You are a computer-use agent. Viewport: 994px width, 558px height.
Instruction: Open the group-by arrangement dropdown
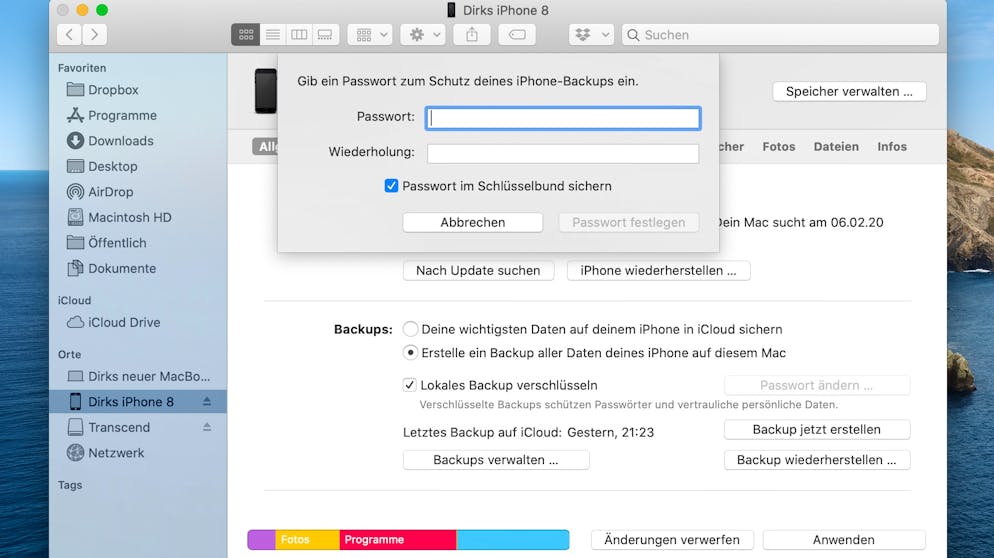click(x=370, y=34)
